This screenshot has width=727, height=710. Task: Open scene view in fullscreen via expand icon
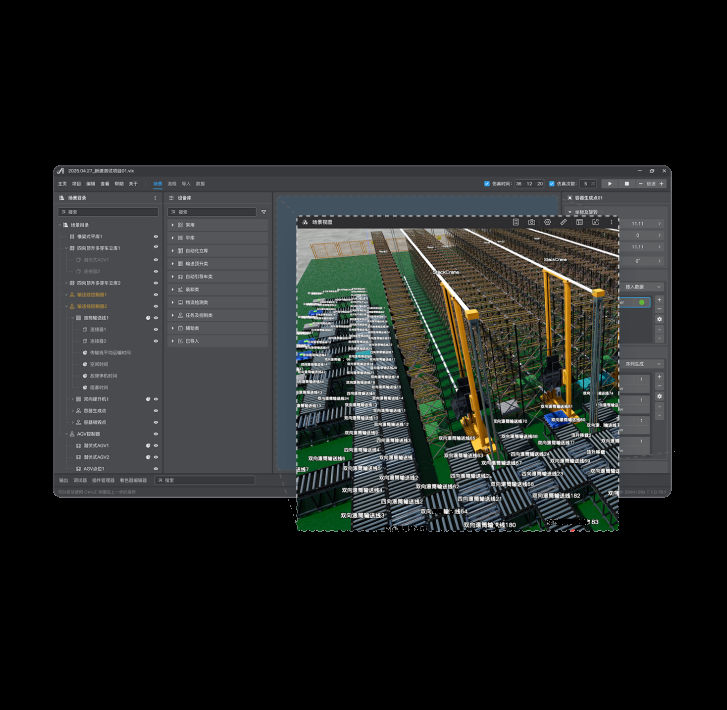coord(595,222)
